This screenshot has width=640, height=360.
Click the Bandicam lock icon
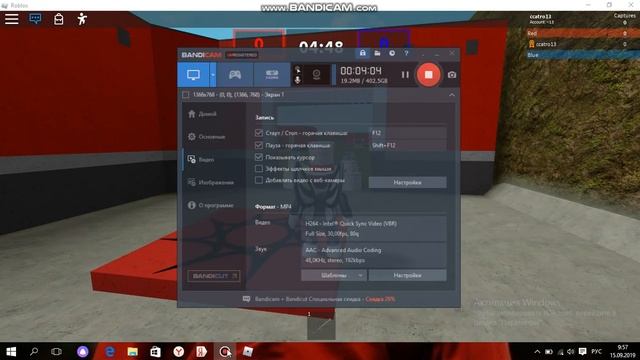point(362,53)
